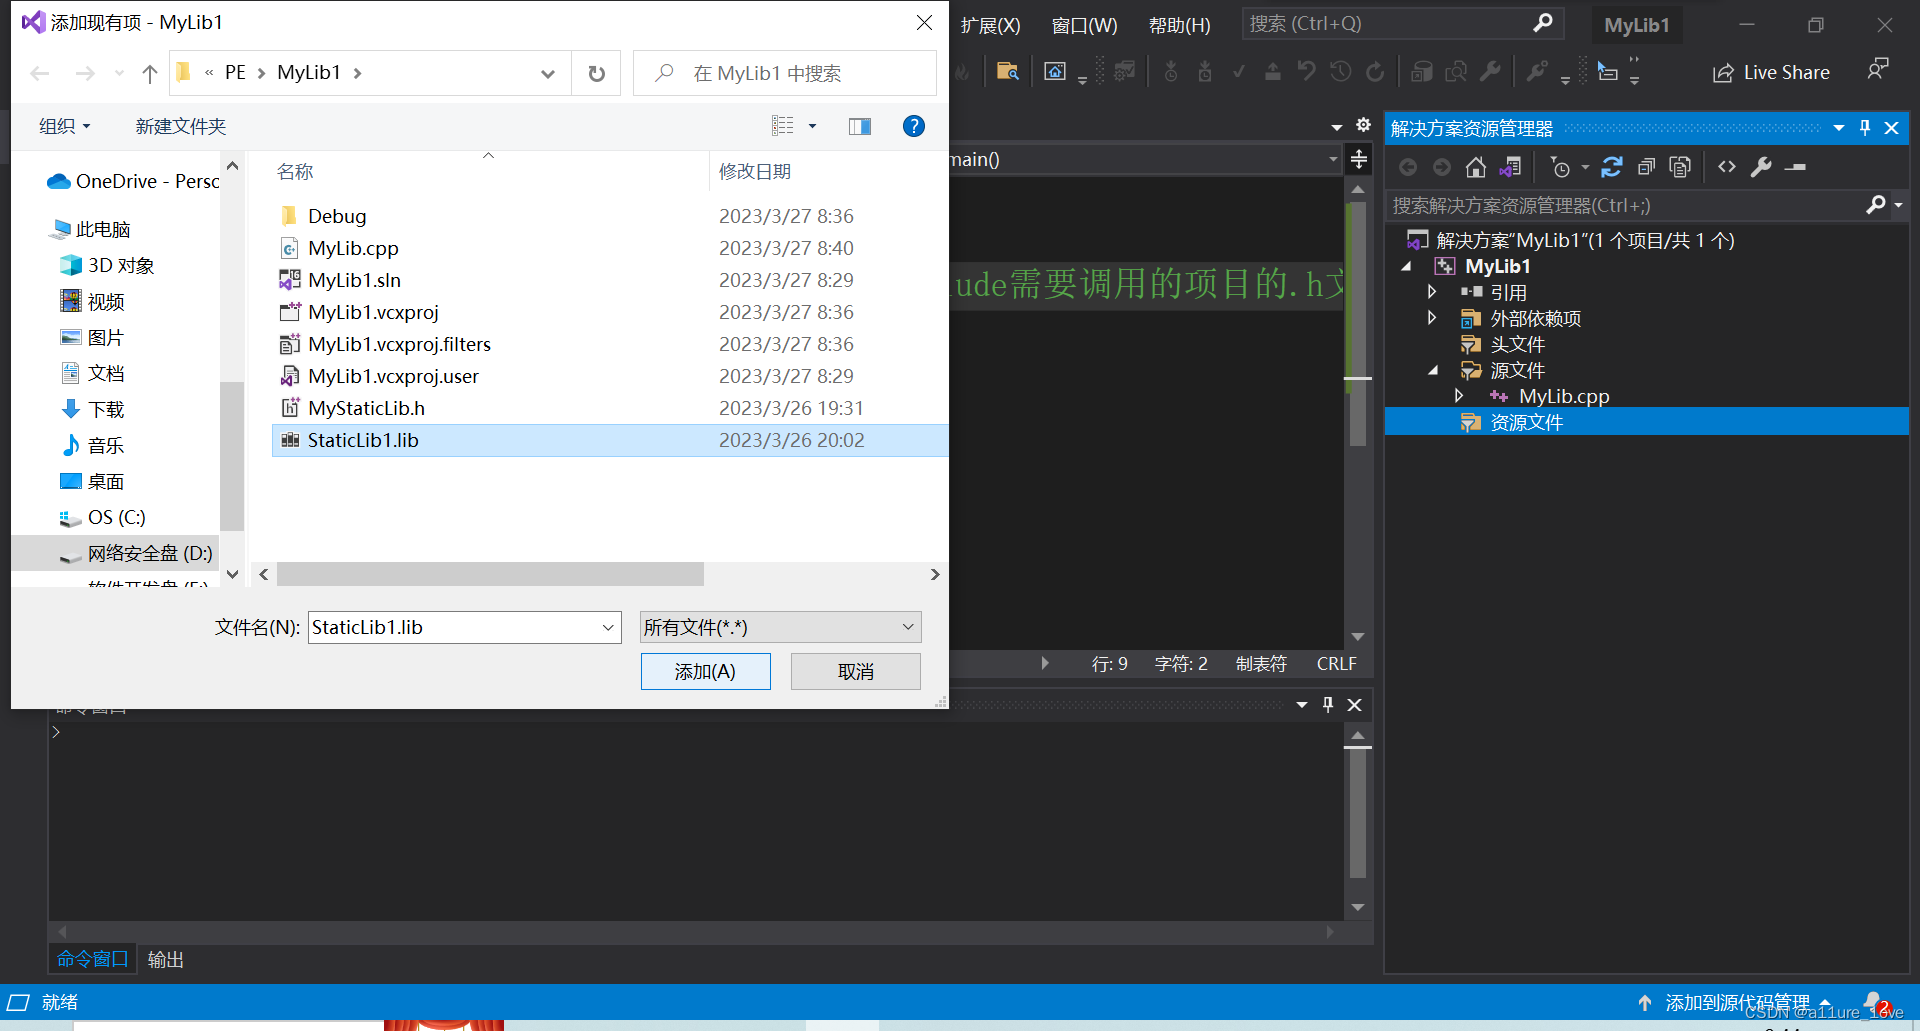Open 下载 in navigation pane
The width and height of the screenshot is (1920, 1031).
tap(106, 409)
